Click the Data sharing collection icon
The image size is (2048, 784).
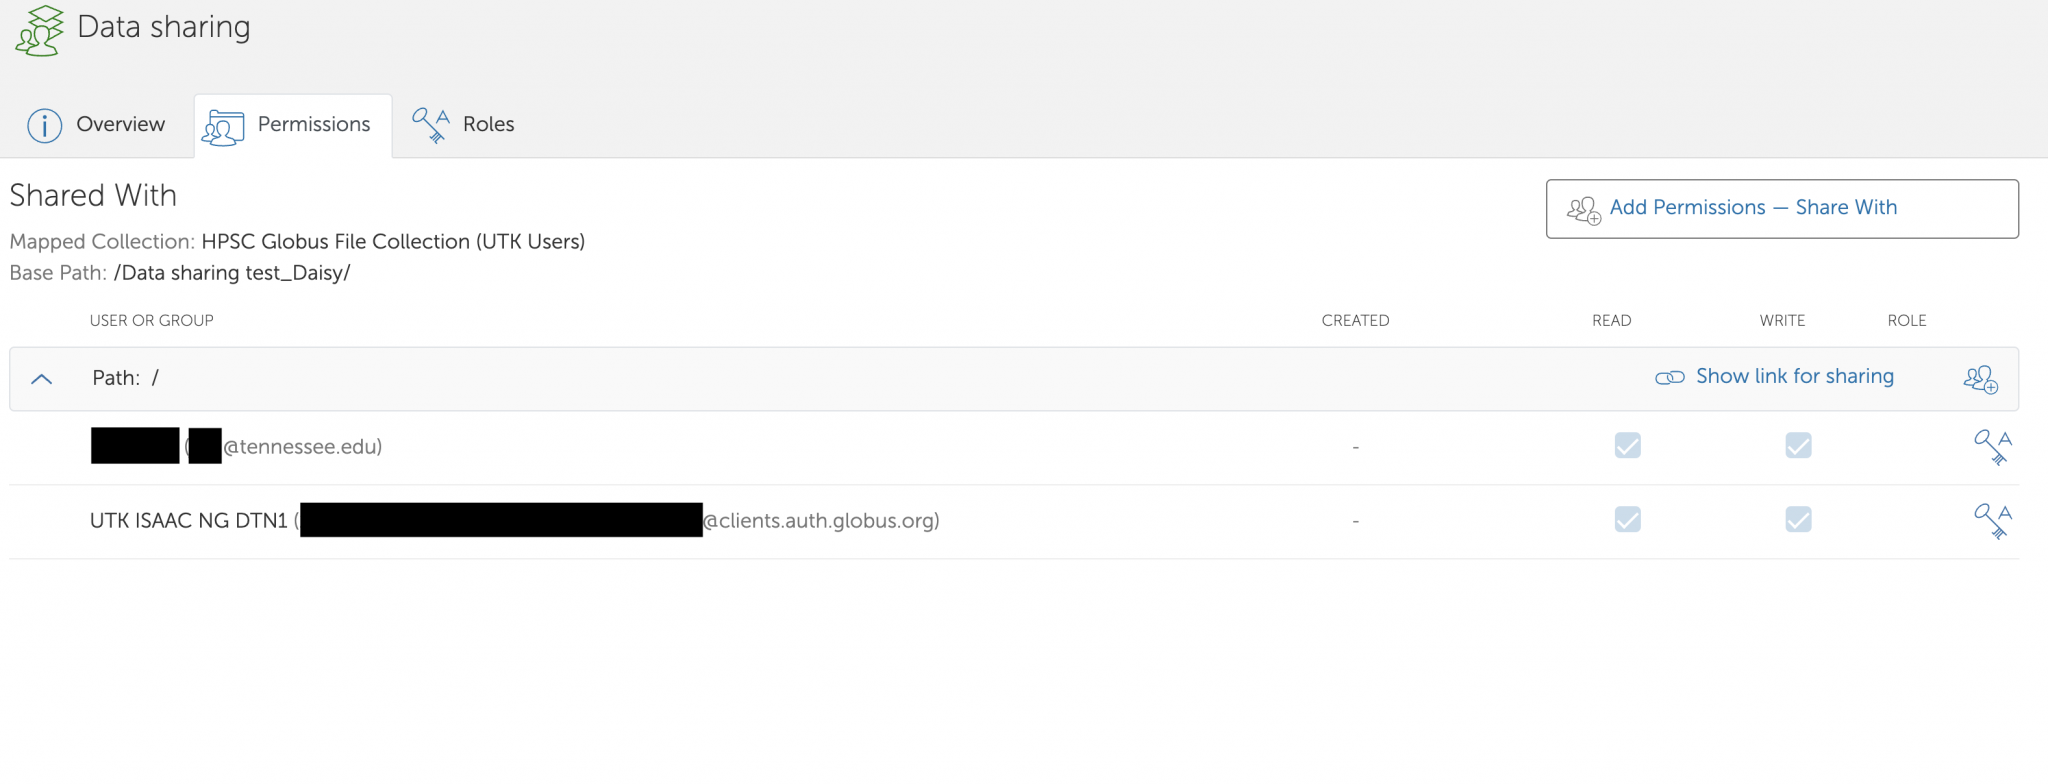pyautogui.click(x=39, y=31)
